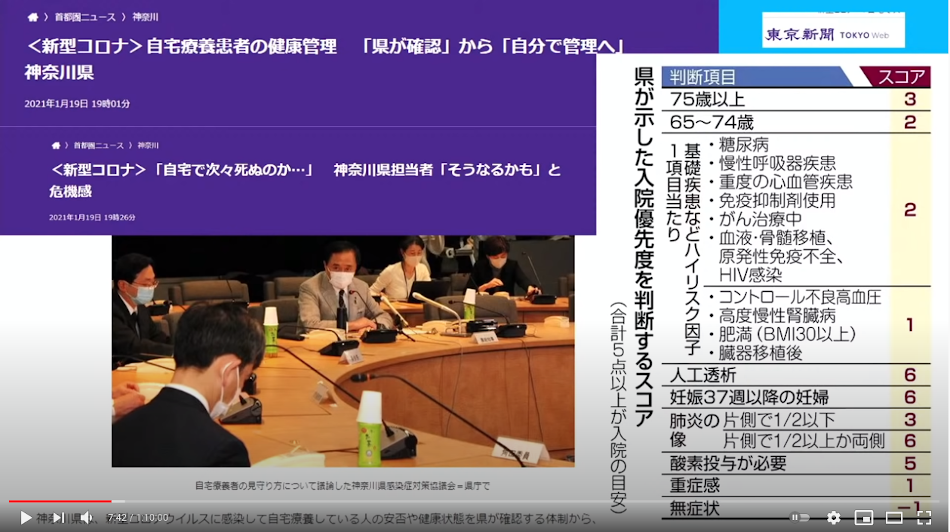Click the home icon in the top breadcrumb
Viewport: 950px width, 532px height.
click(33, 17)
